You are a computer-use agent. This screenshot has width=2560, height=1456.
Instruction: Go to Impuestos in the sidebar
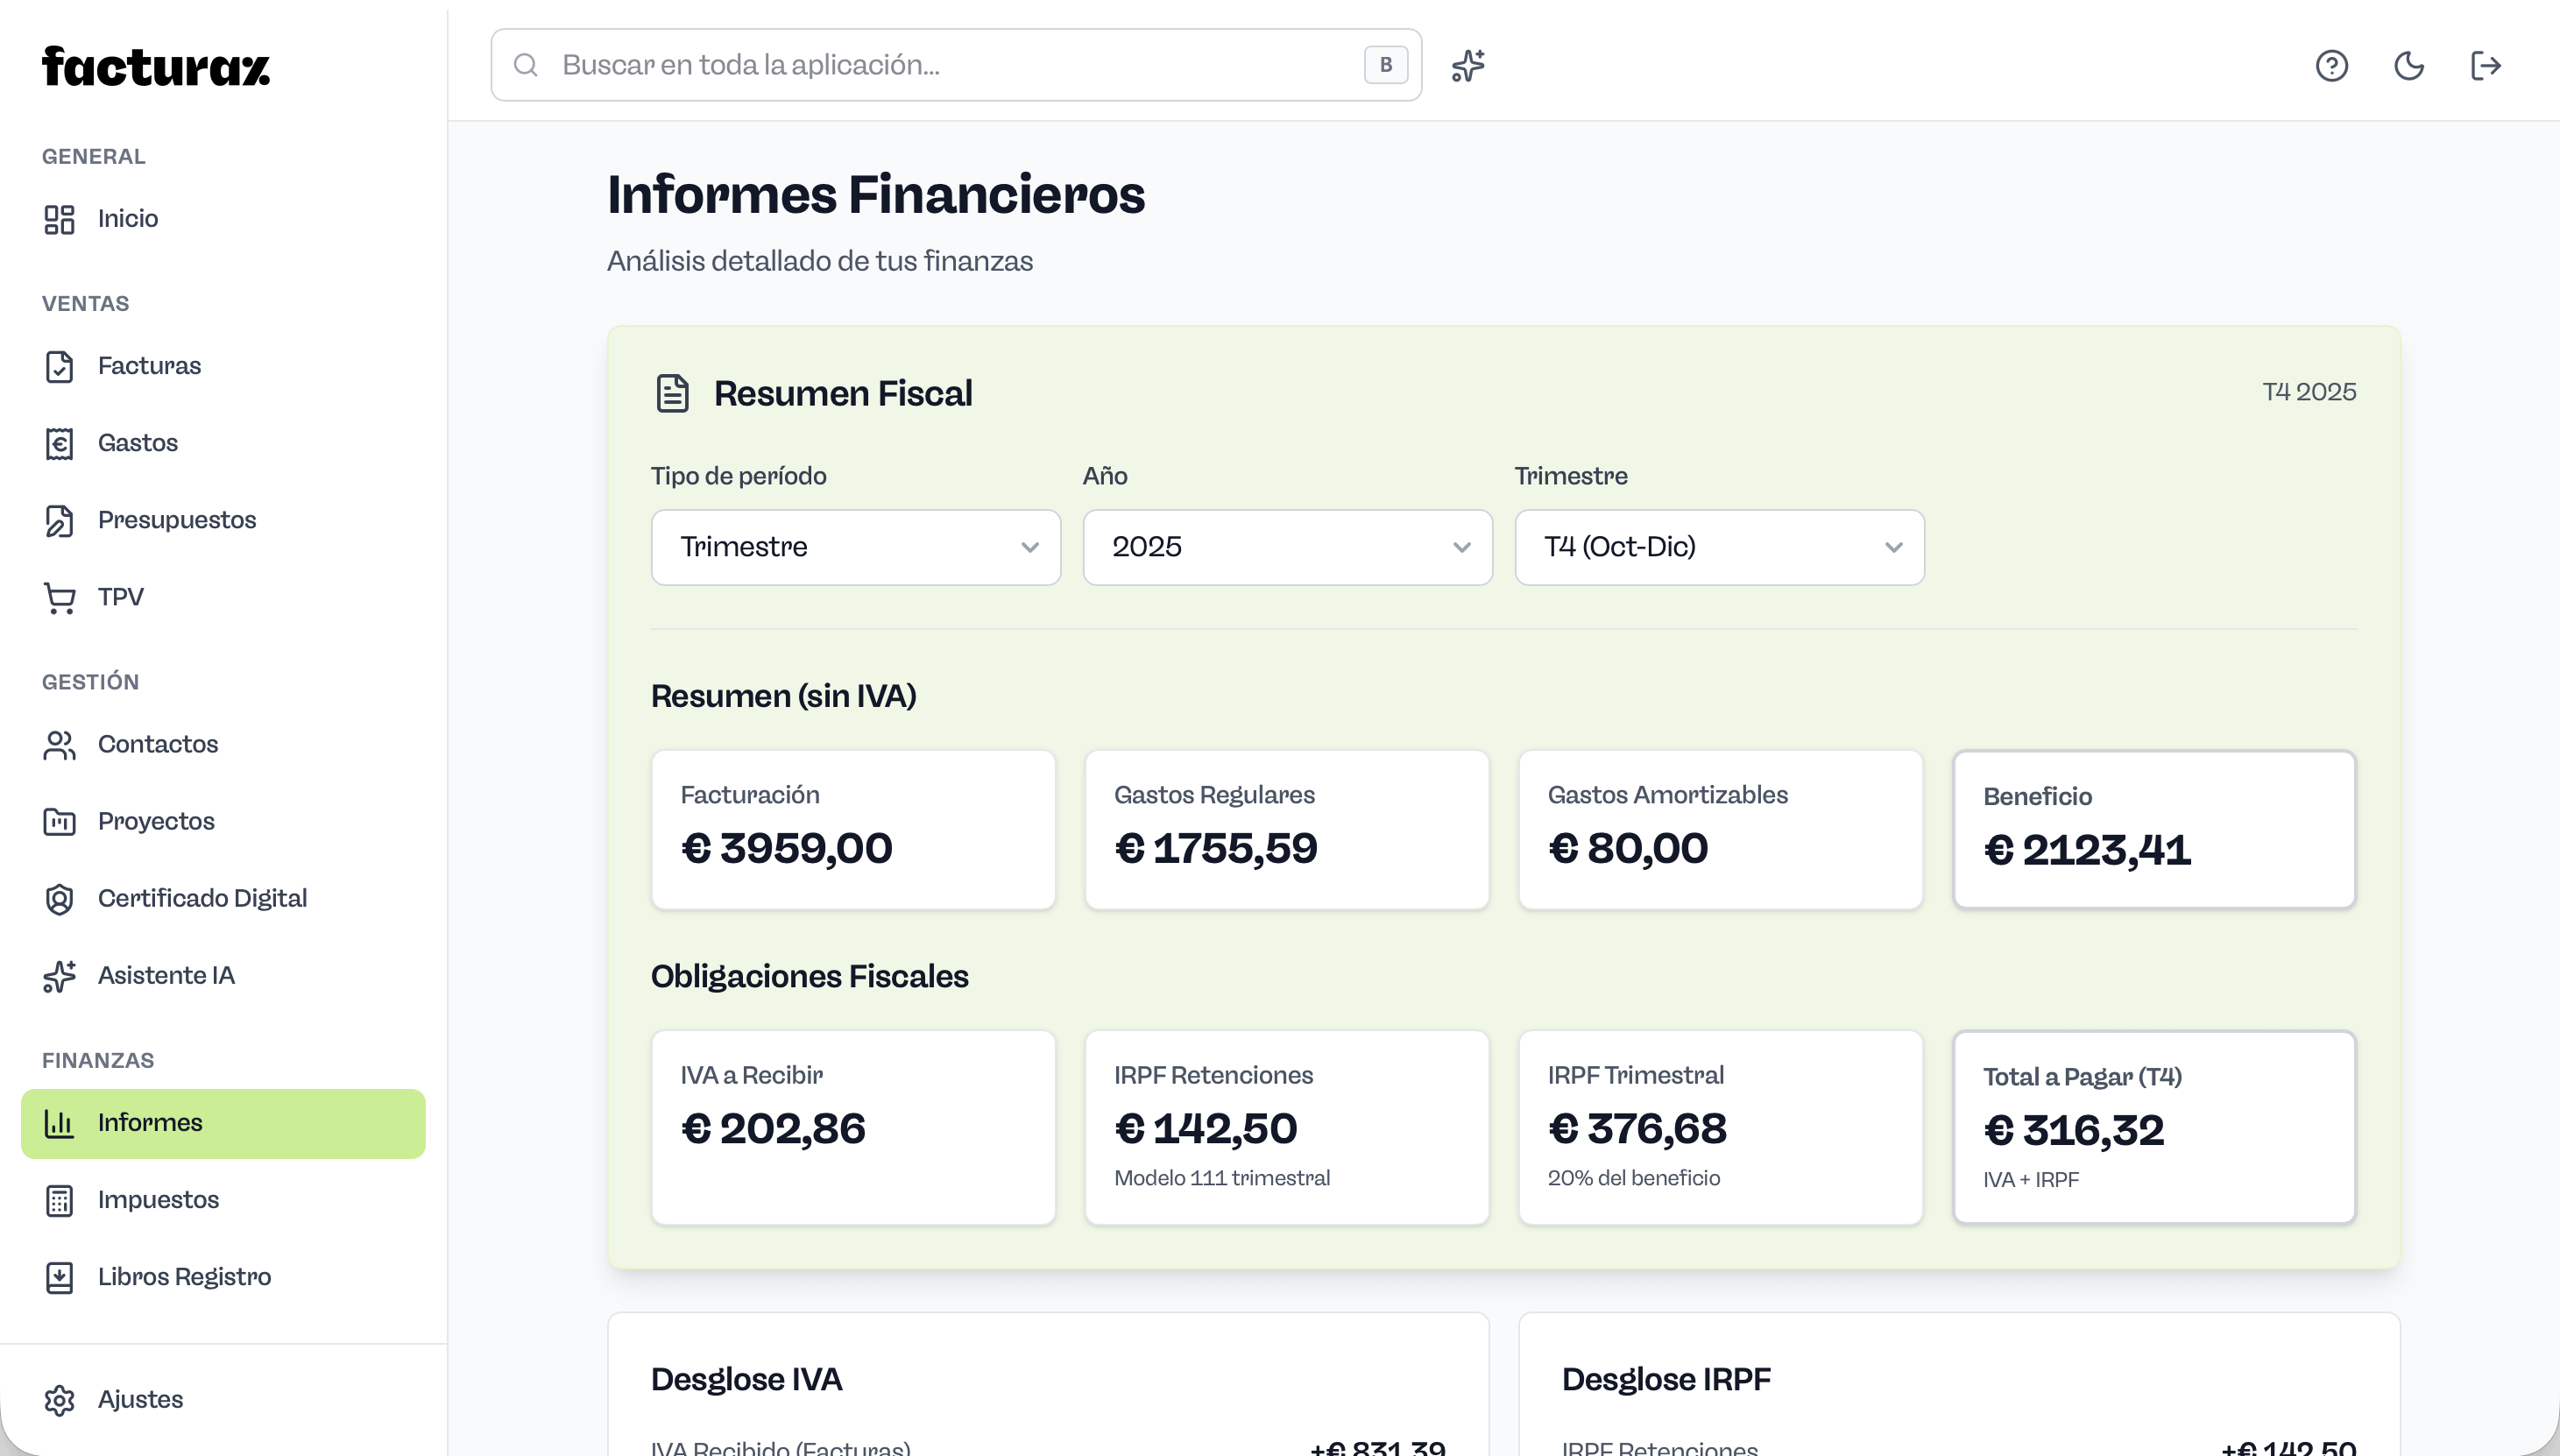(x=158, y=1199)
